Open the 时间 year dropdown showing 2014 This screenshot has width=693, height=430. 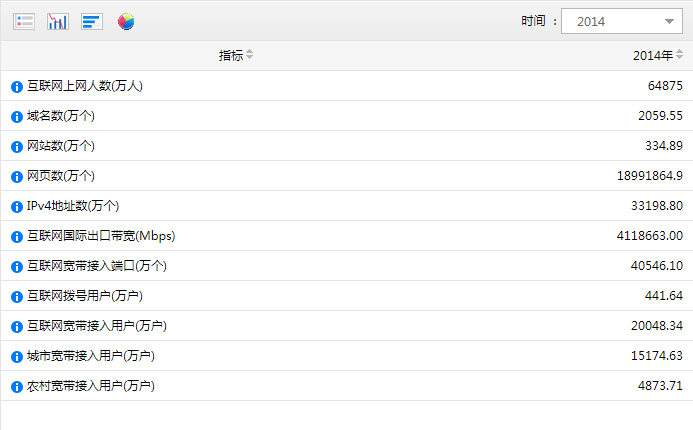click(x=622, y=21)
